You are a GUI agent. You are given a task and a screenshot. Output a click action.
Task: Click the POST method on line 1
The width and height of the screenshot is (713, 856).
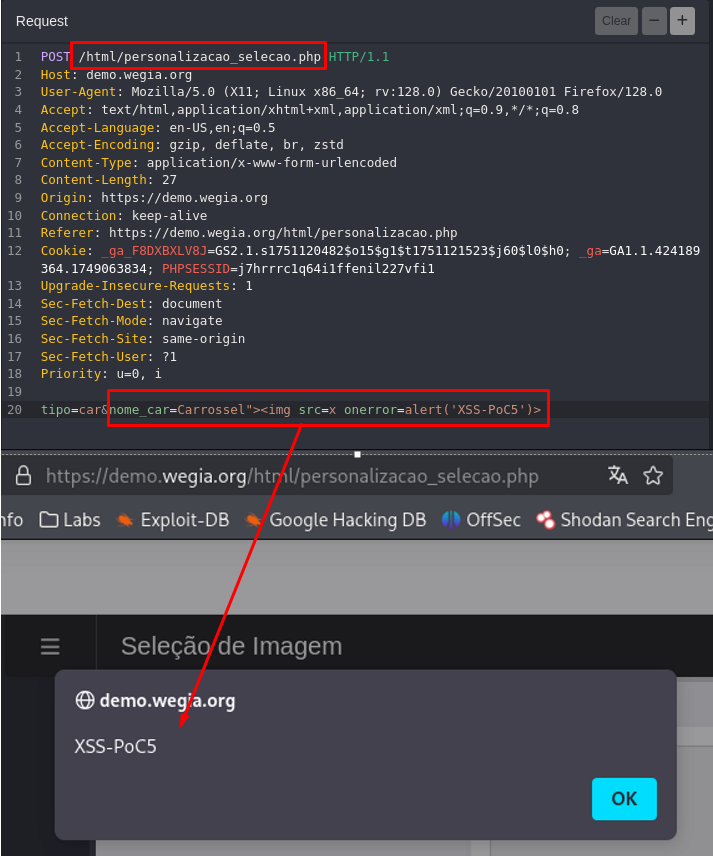pos(55,57)
